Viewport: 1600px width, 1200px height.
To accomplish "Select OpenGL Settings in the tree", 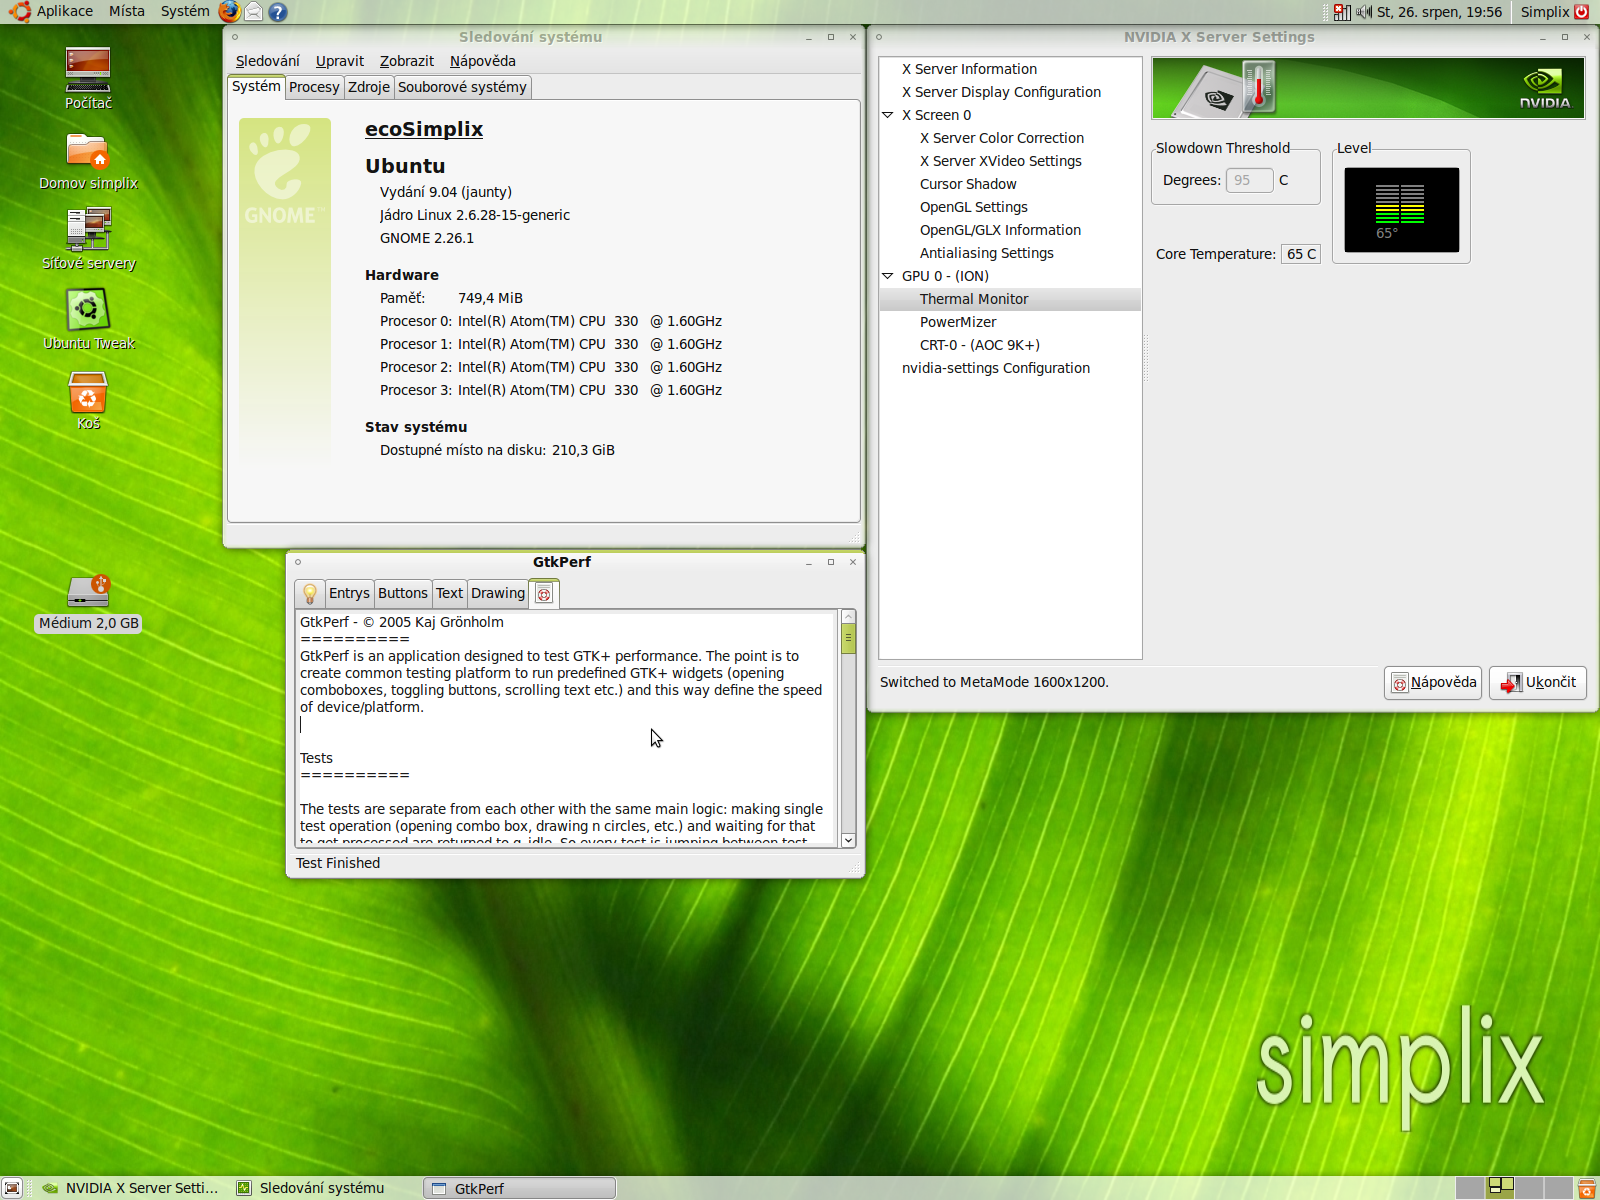I will 974,207.
